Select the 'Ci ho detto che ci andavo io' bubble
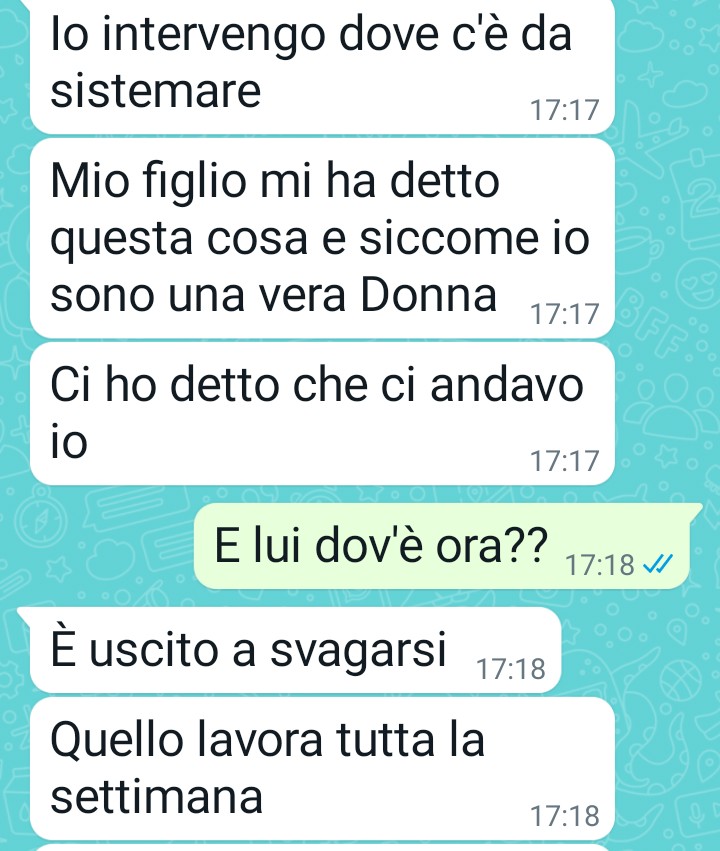This screenshot has height=851, width=720. [x=322, y=413]
